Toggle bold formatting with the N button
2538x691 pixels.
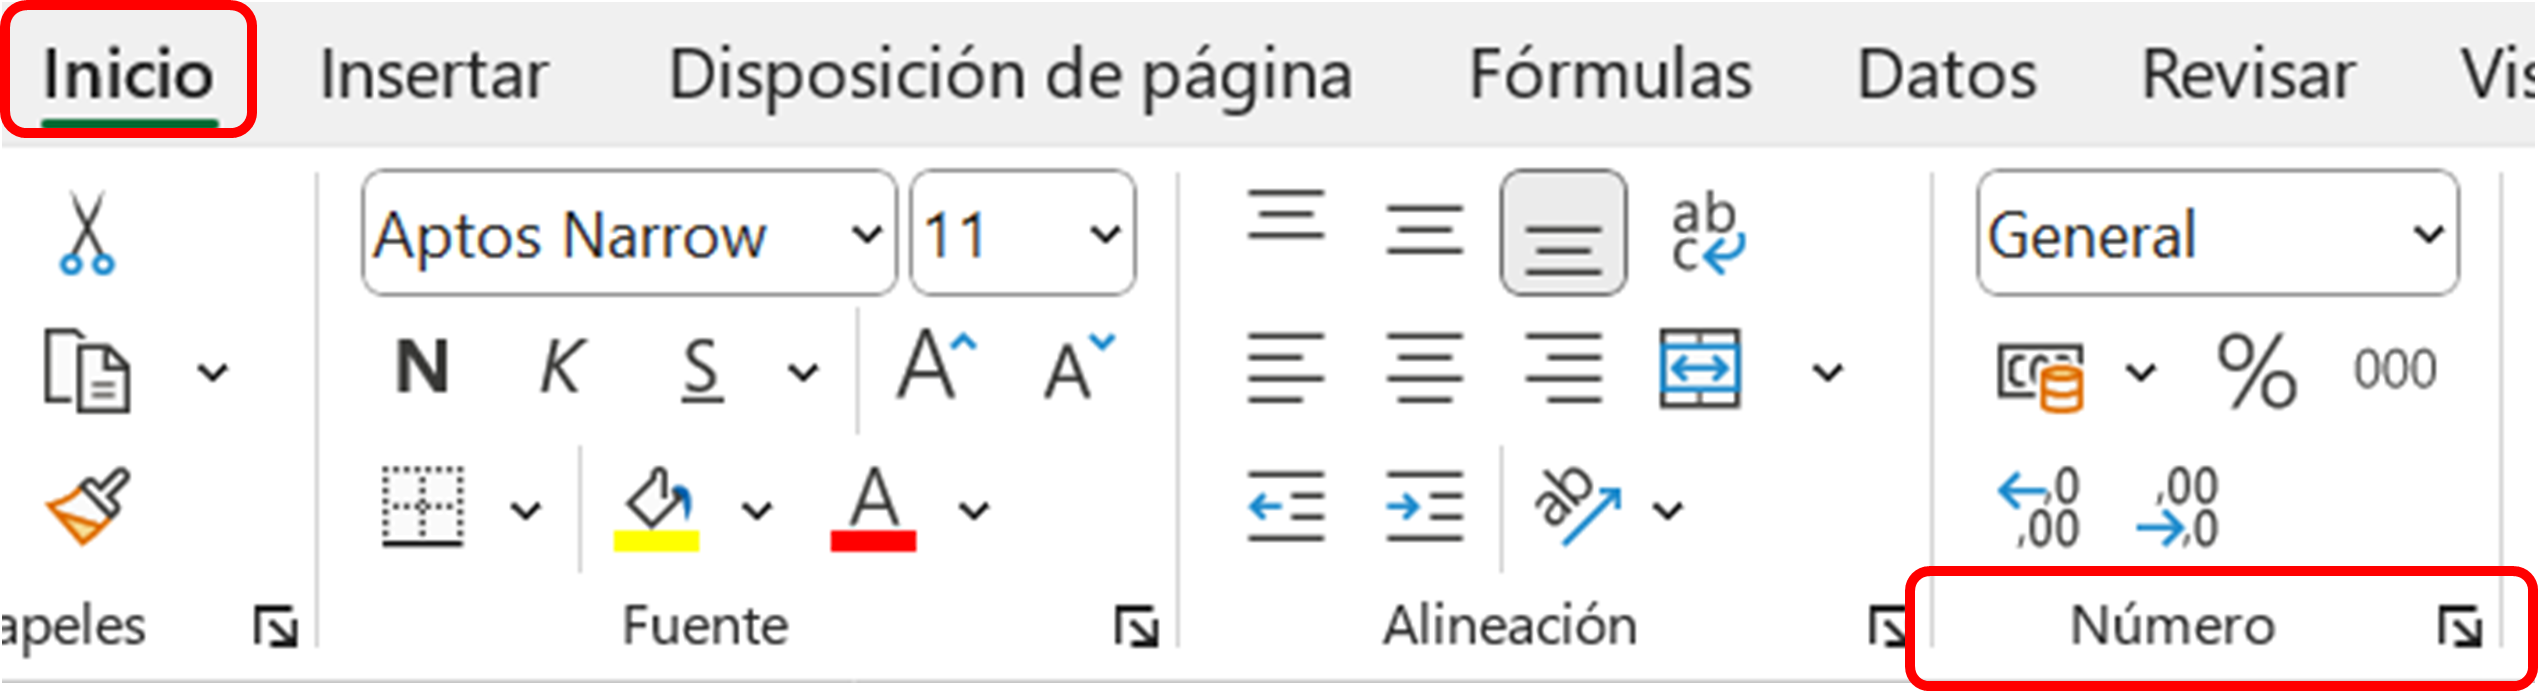coord(422,368)
